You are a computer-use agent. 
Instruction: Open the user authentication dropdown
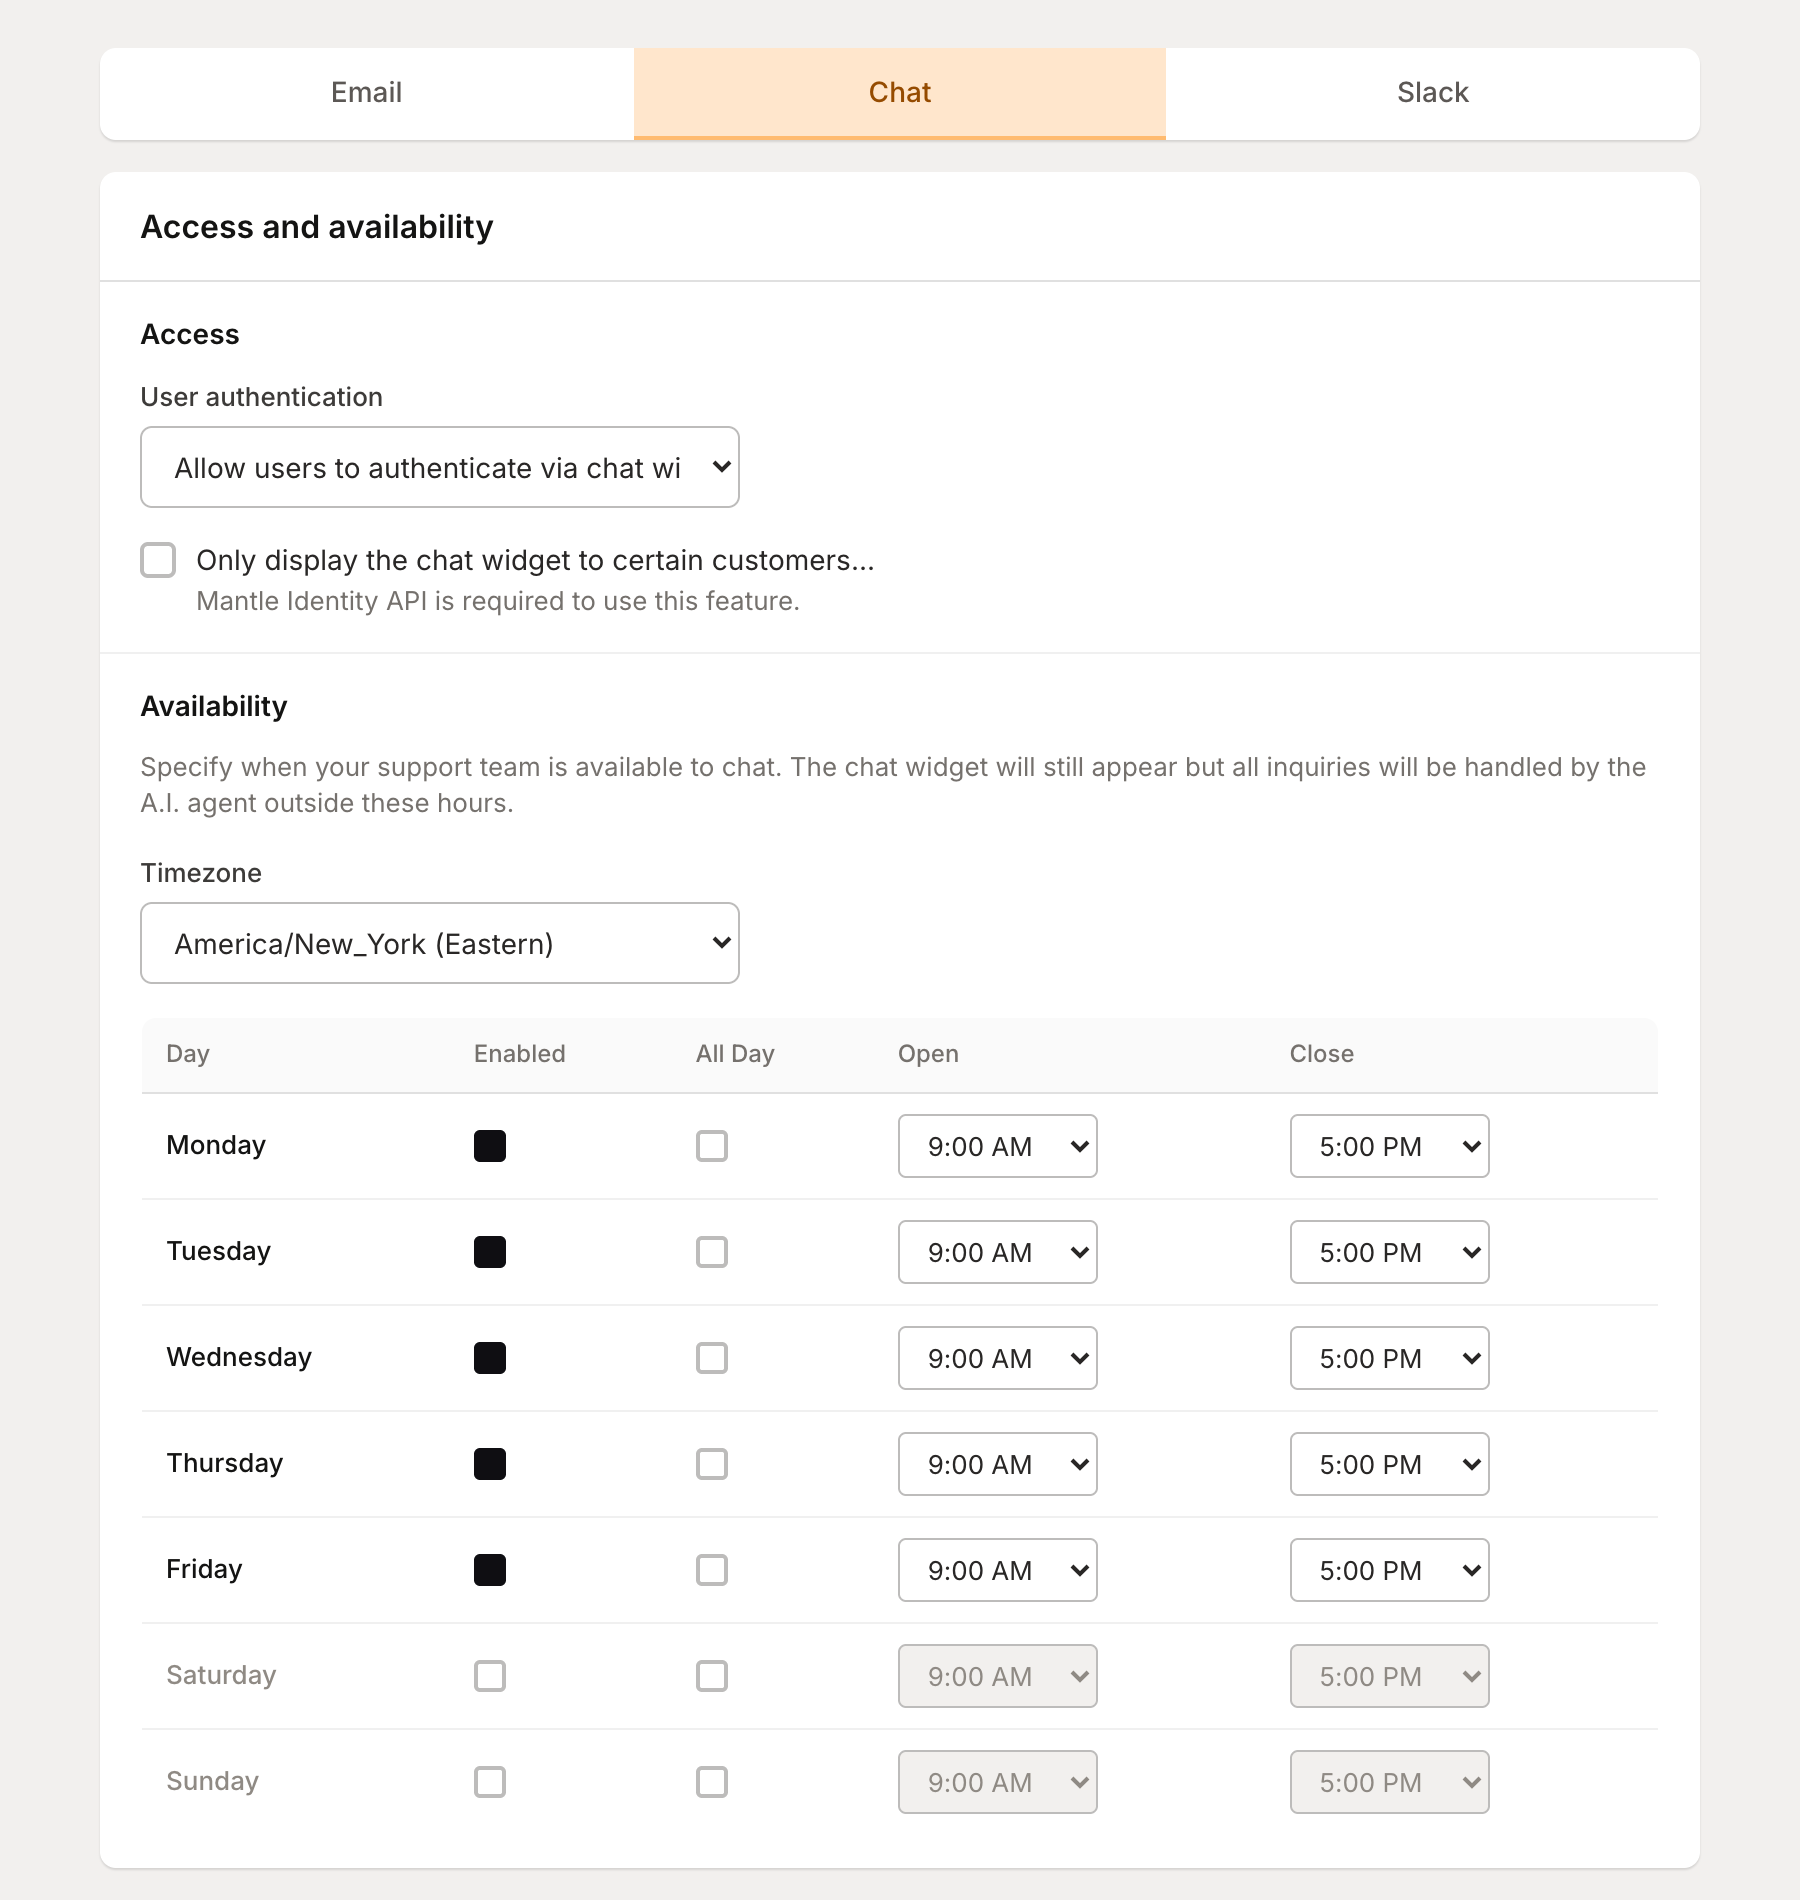click(x=439, y=467)
